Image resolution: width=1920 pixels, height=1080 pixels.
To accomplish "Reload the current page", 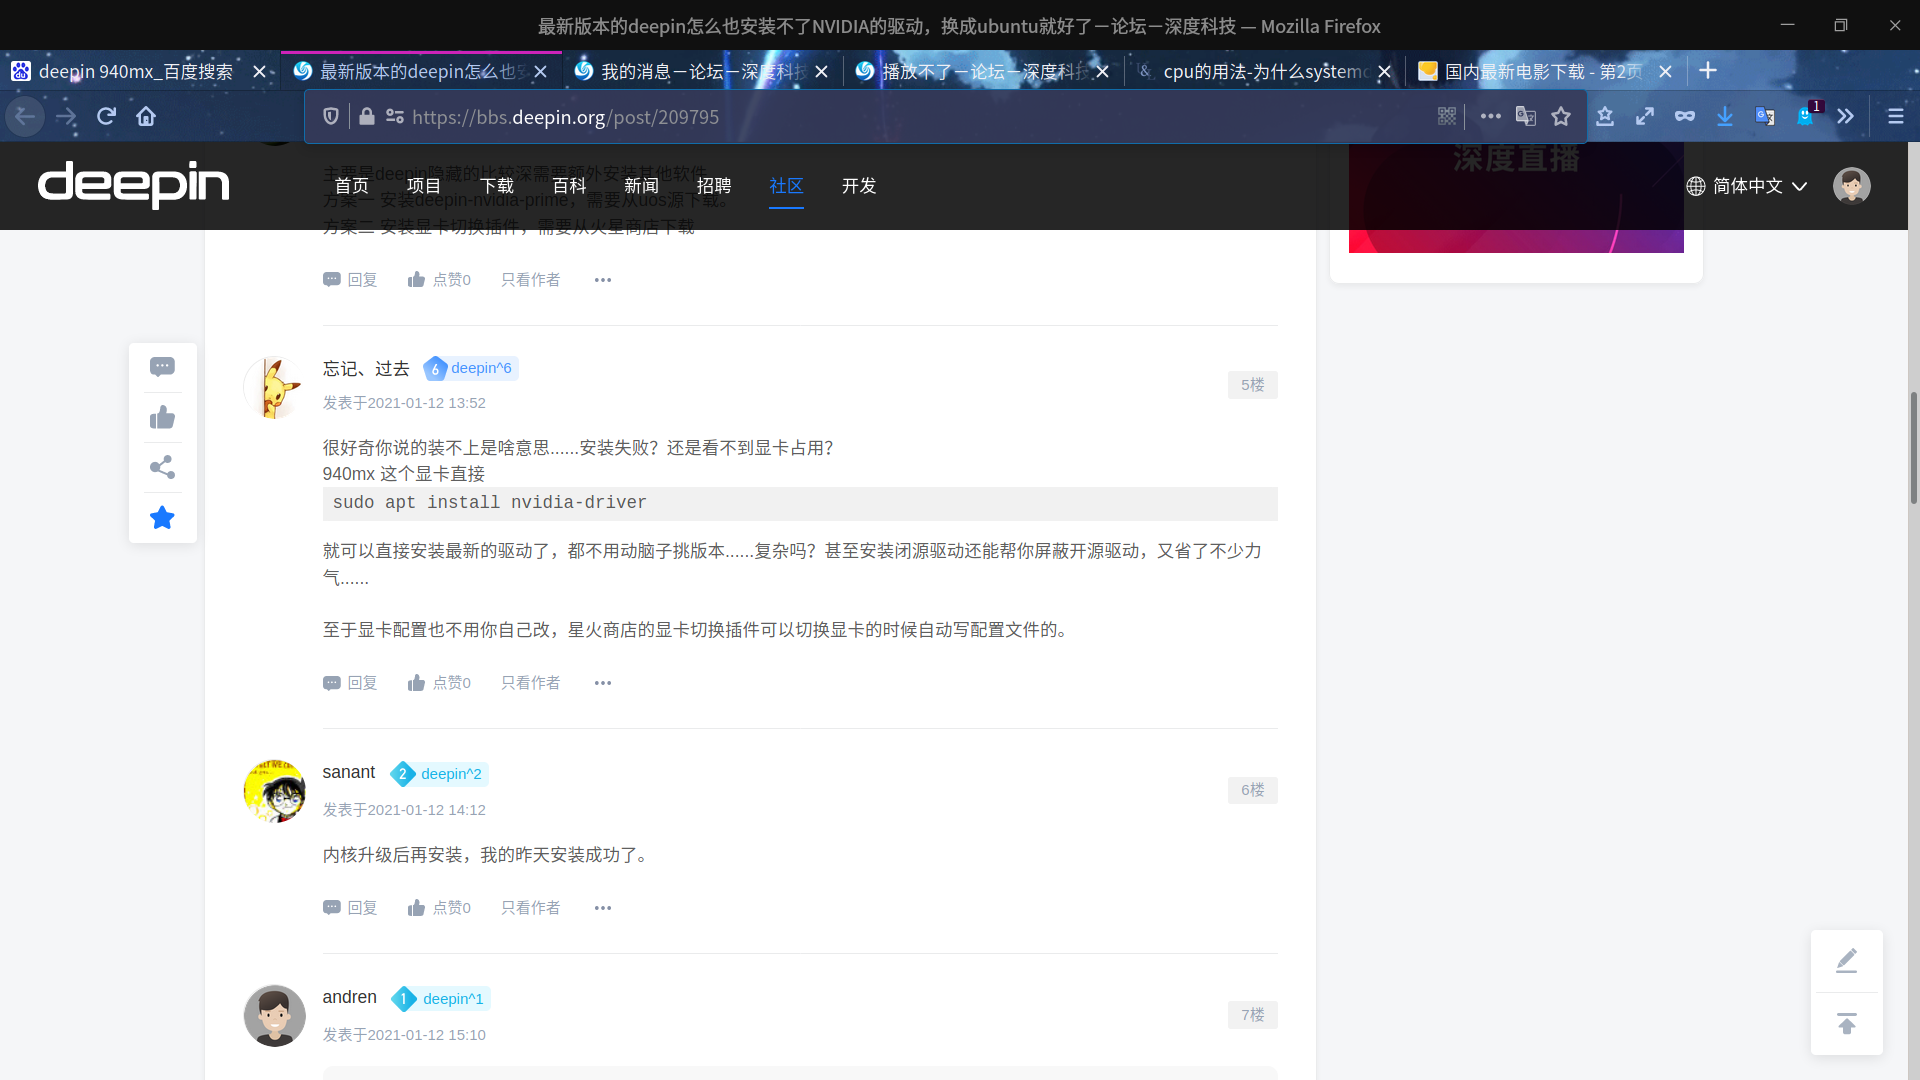I will [106, 117].
